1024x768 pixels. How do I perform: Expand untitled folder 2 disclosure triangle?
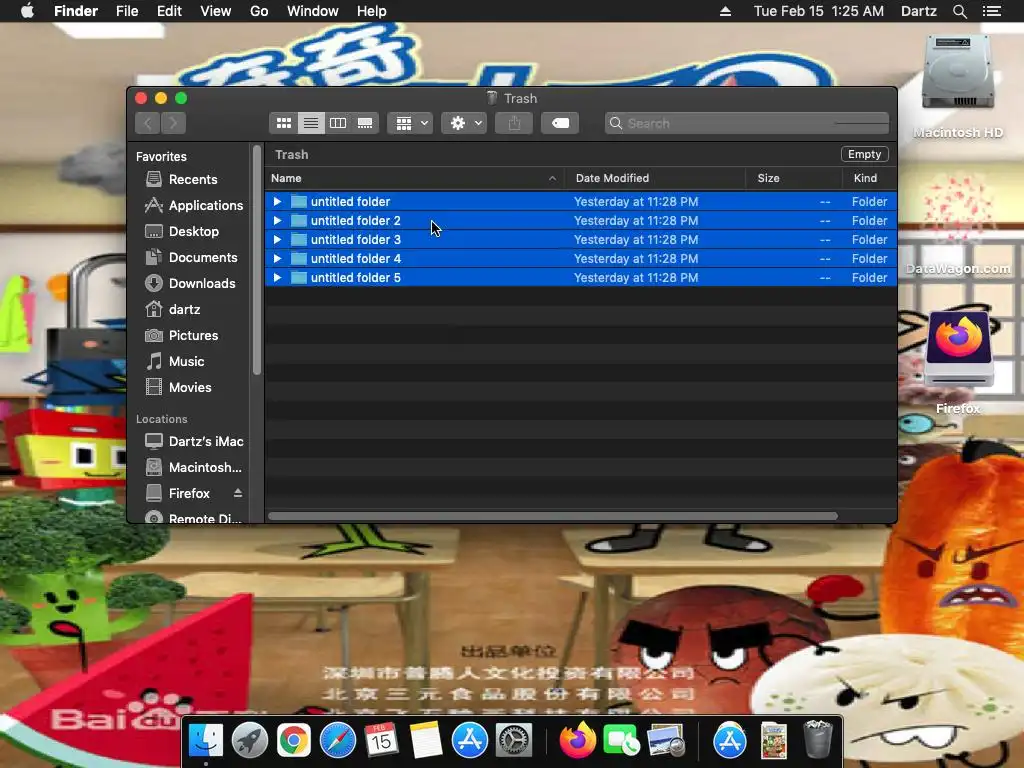pos(277,221)
